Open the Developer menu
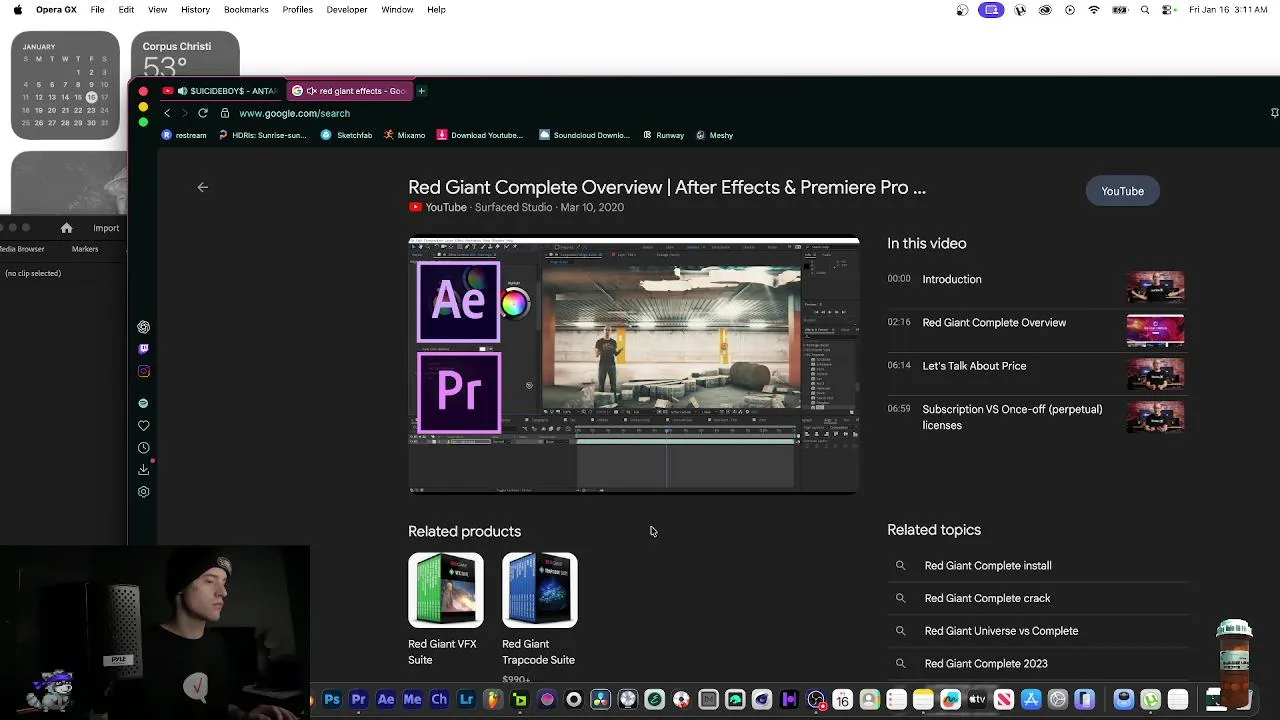This screenshot has height=720, width=1280. click(347, 10)
